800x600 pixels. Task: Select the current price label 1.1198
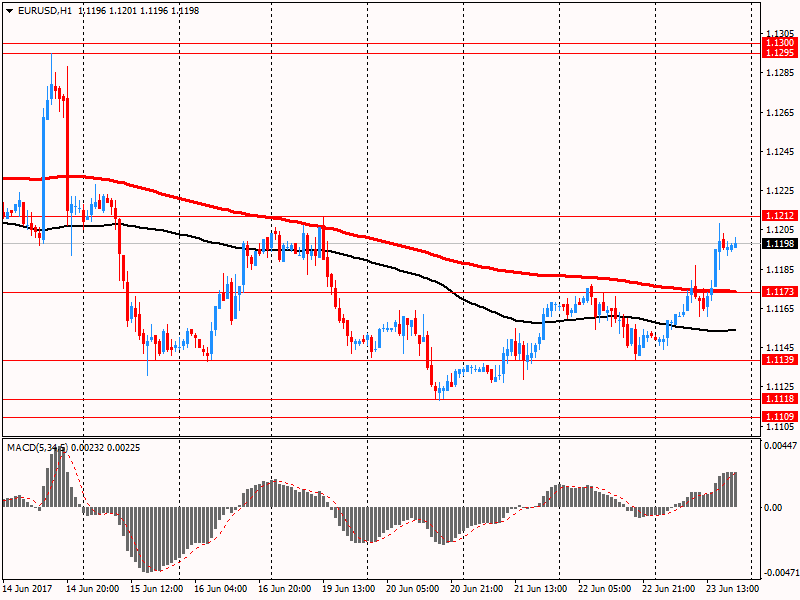tap(780, 244)
